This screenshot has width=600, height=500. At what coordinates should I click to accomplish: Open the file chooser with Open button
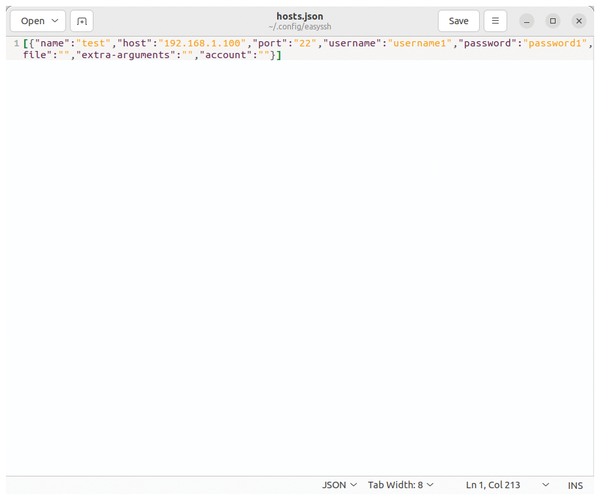coord(32,21)
